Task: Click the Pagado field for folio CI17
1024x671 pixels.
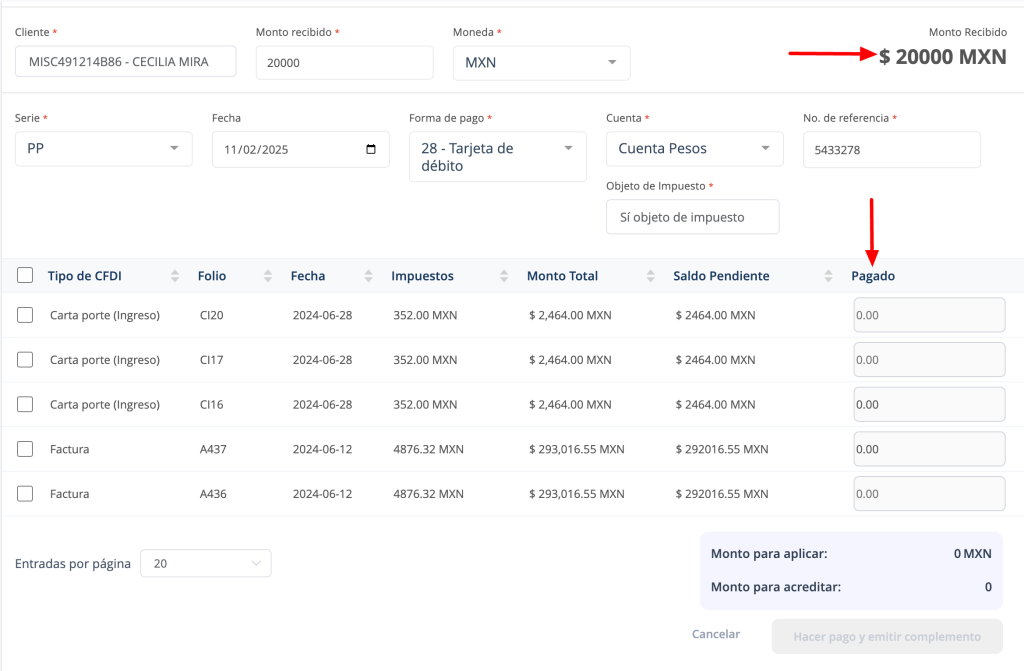Action: click(929, 359)
